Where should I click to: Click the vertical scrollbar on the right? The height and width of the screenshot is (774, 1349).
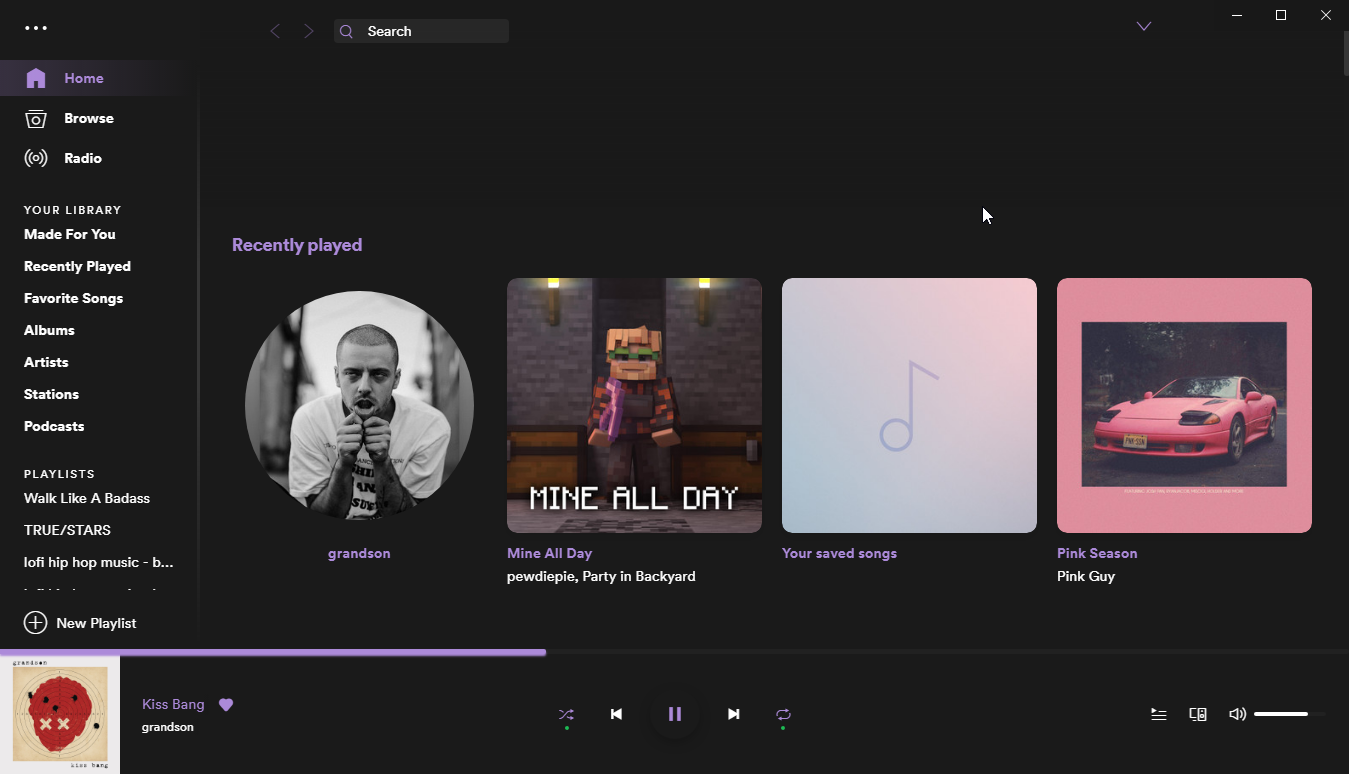pyautogui.click(x=1344, y=52)
